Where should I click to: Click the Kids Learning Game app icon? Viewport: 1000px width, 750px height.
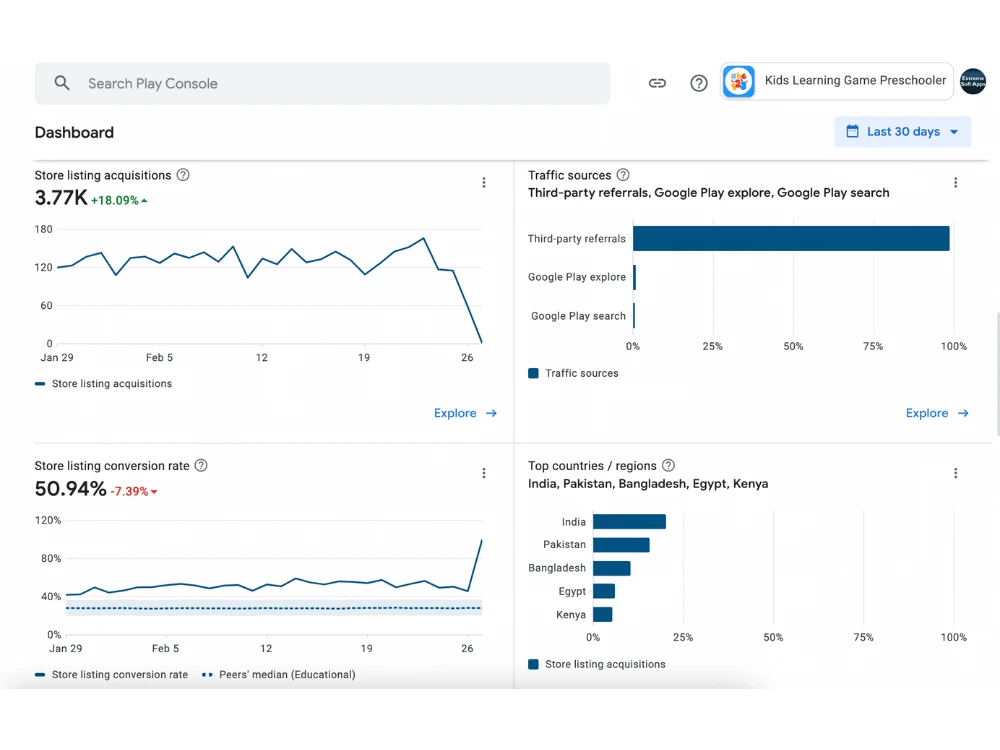(739, 82)
